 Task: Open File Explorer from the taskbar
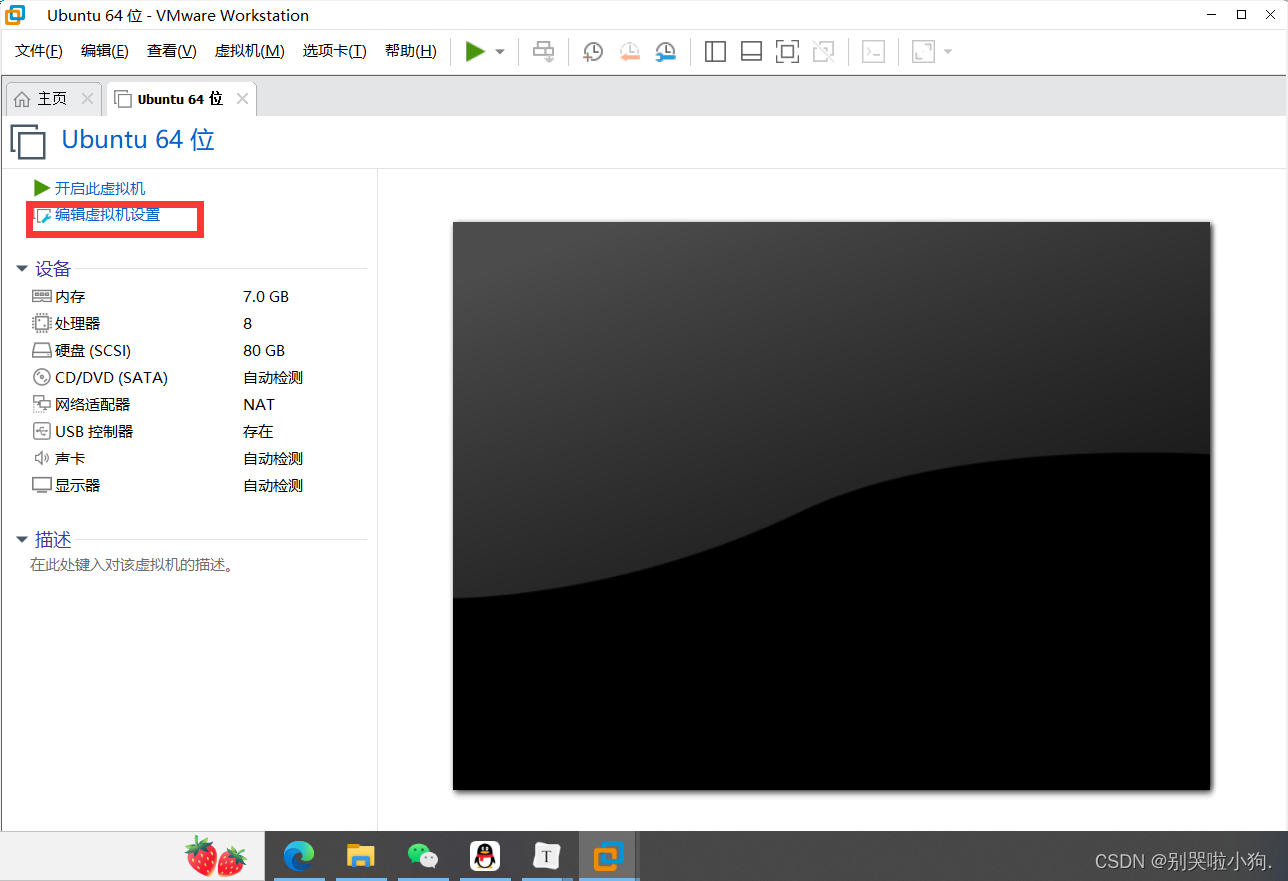pos(361,856)
